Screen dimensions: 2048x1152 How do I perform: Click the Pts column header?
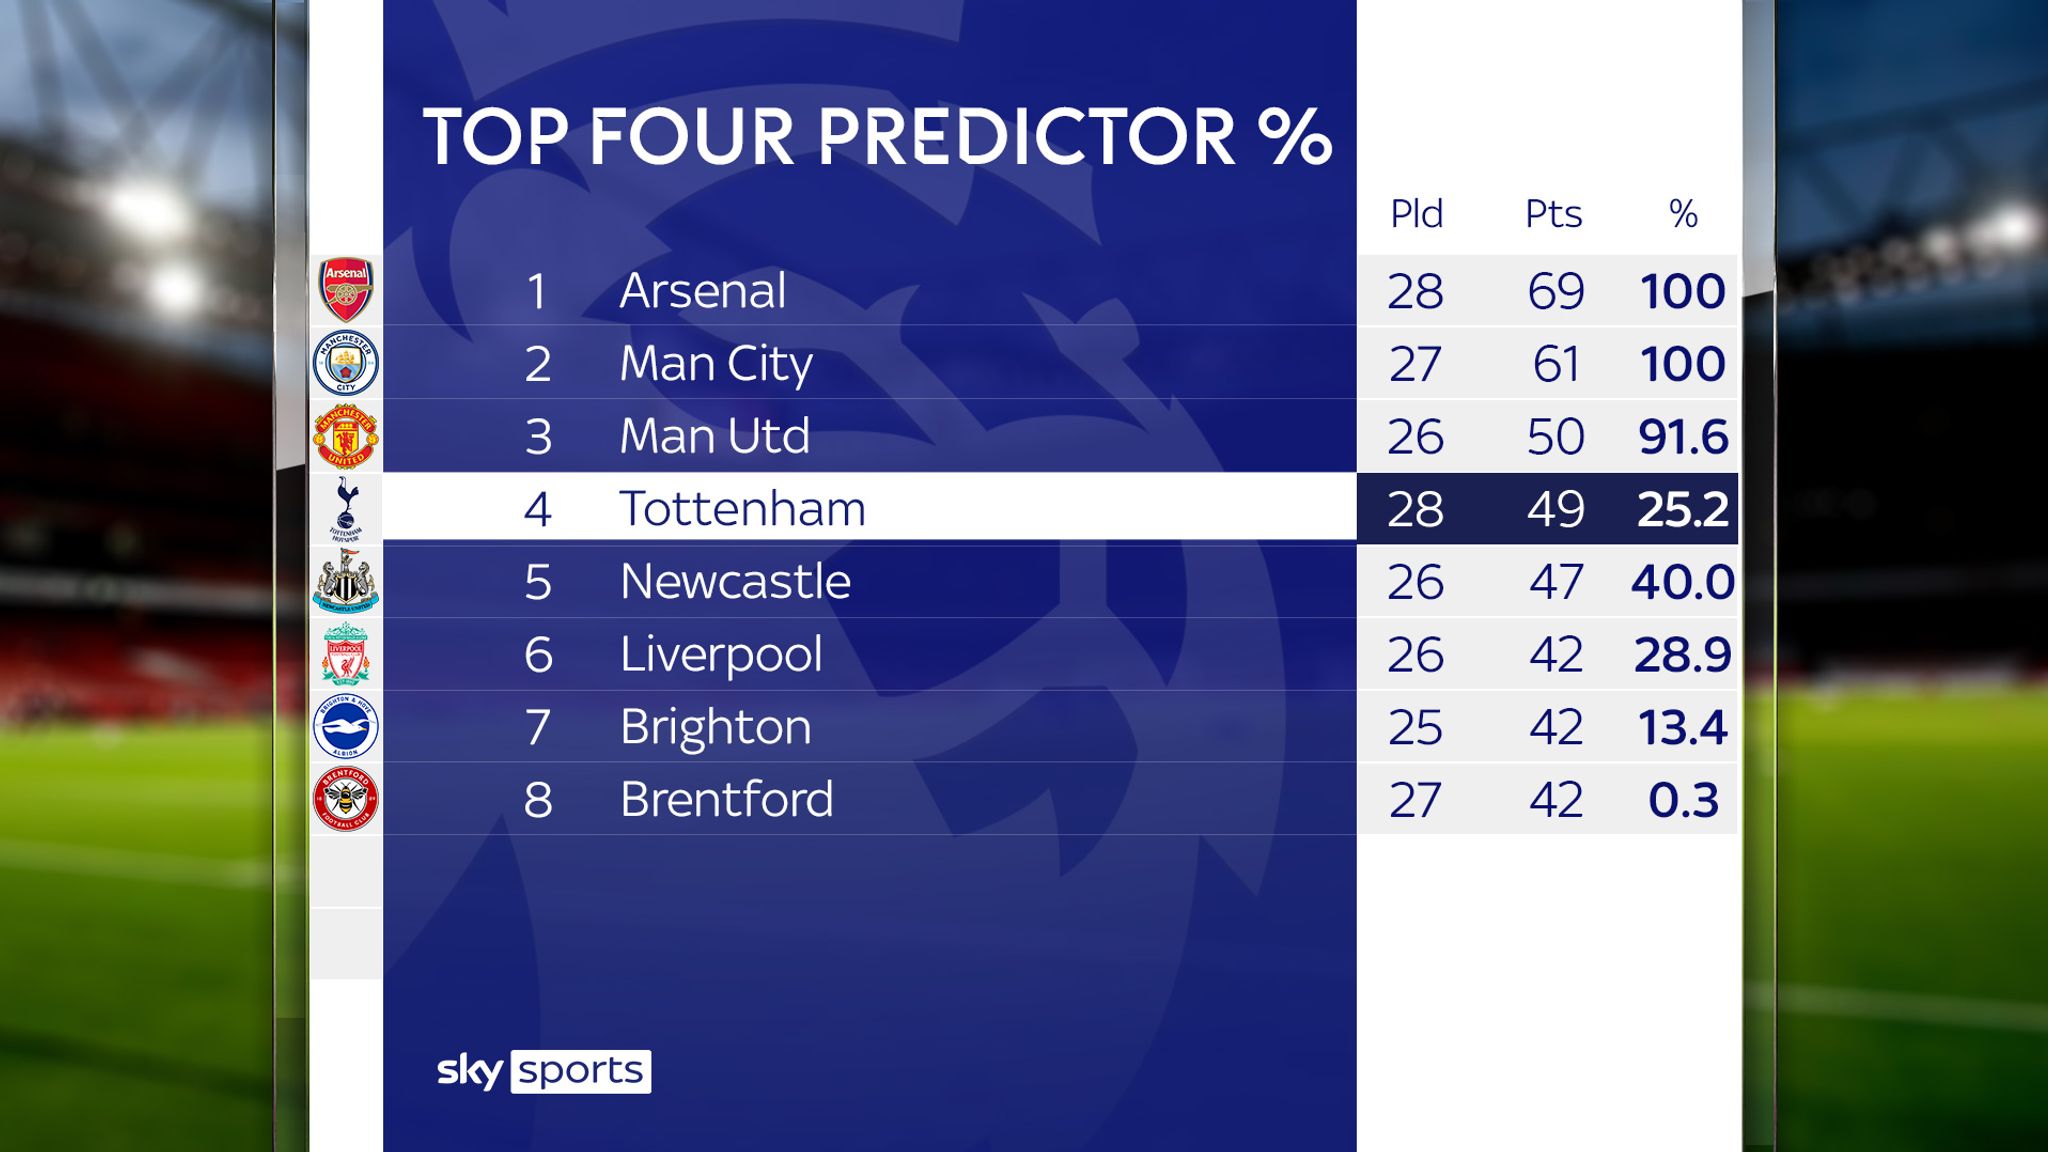click(1553, 214)
